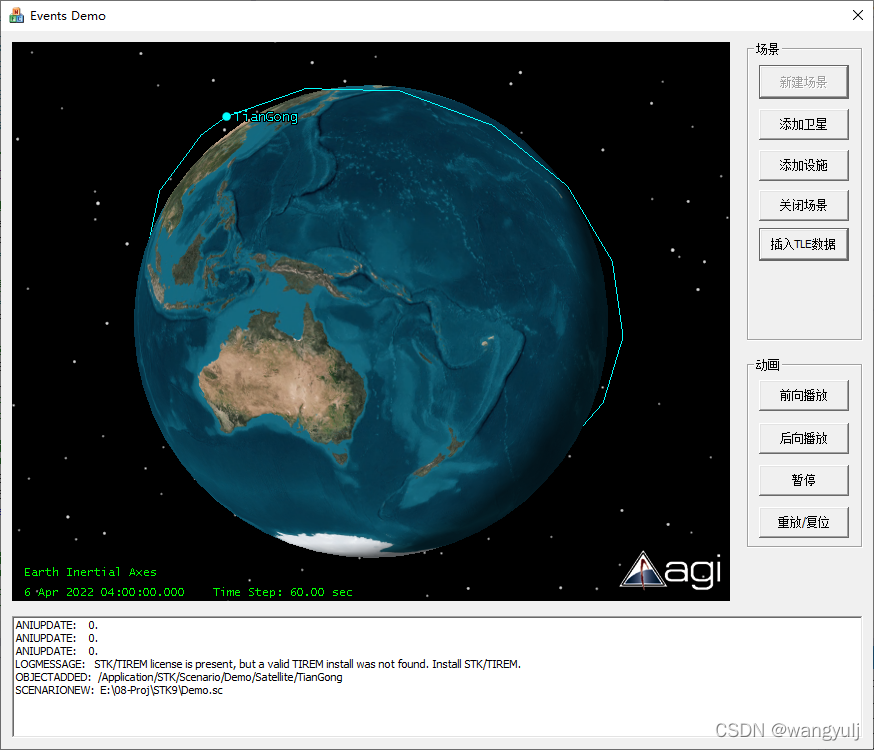Add a satellite with 添加卫星

[x=803, y=124]
